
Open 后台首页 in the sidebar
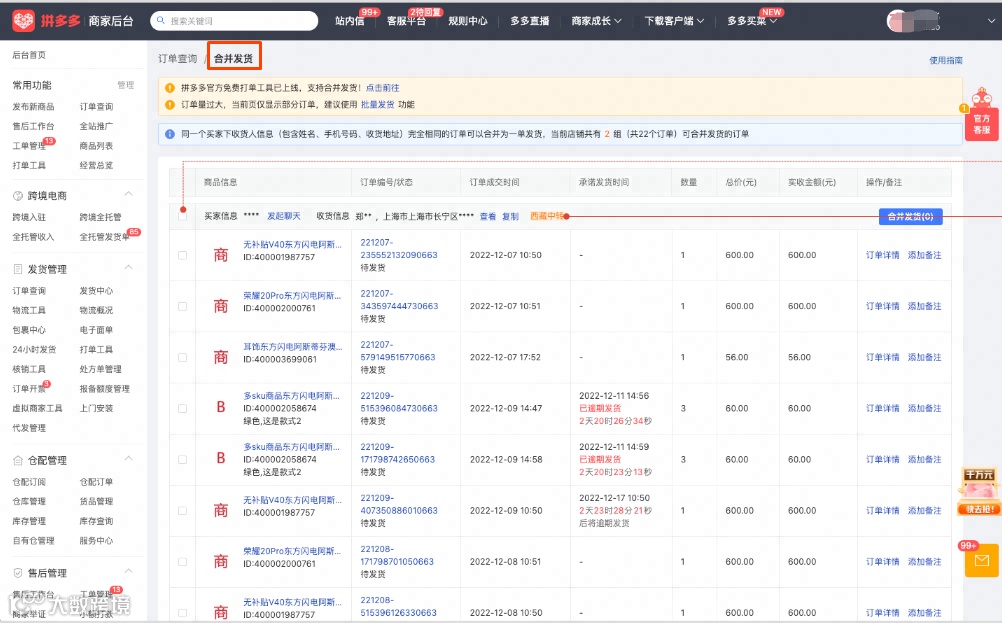pos(29,55)
